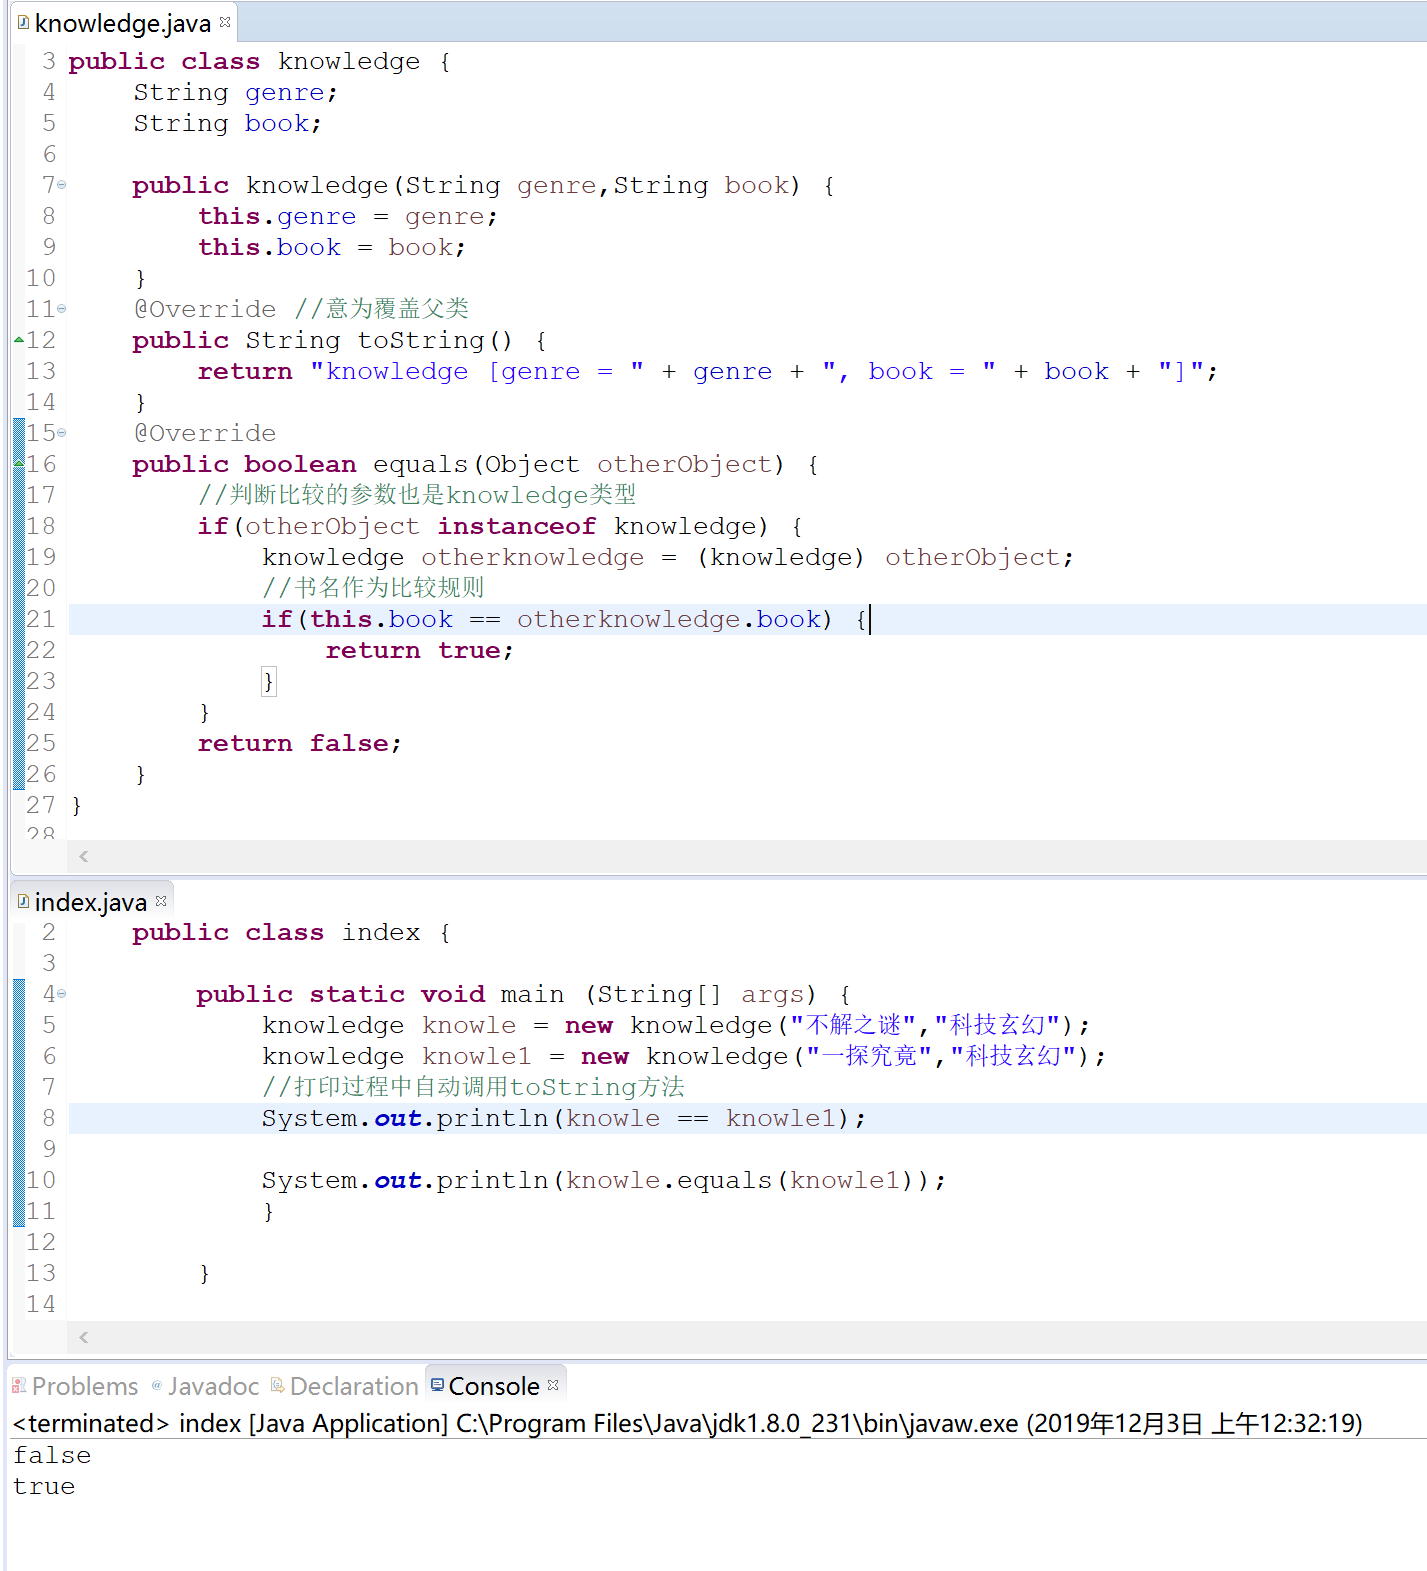Click the comment about knowledge类型 on line 17
Screen dimensions: 1427x1571
[x=417, y=494]
